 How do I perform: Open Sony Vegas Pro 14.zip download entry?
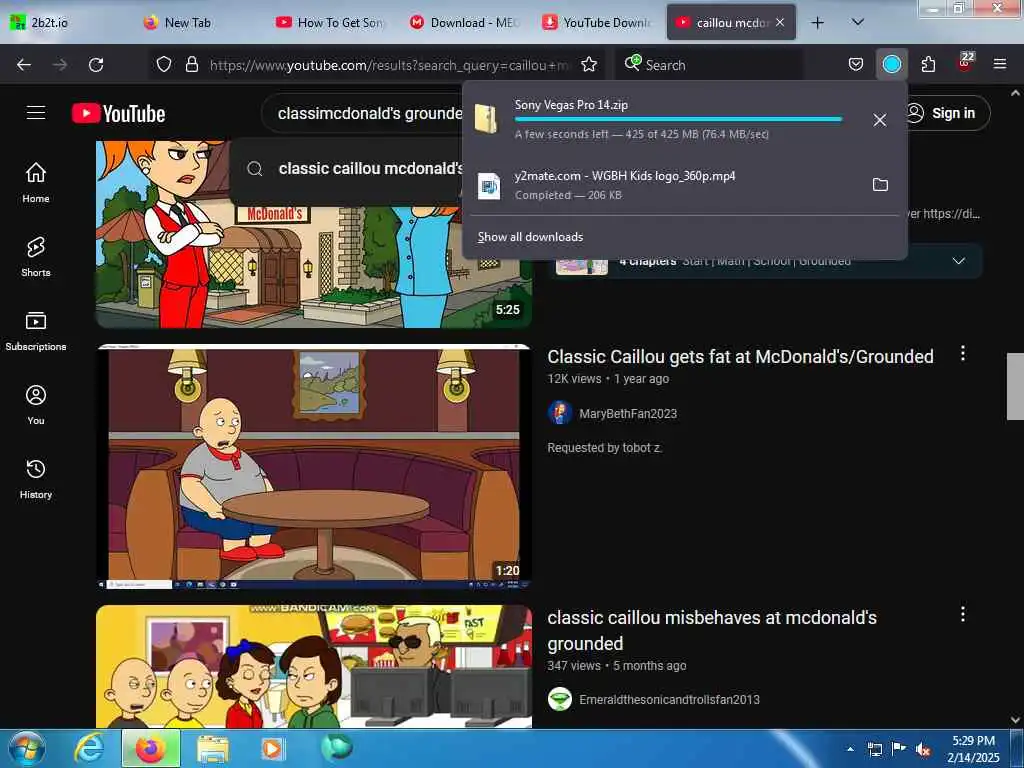660,120
